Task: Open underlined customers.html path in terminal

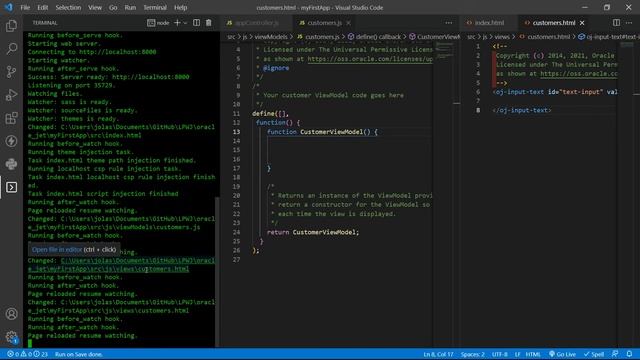Action: point(121,265)
